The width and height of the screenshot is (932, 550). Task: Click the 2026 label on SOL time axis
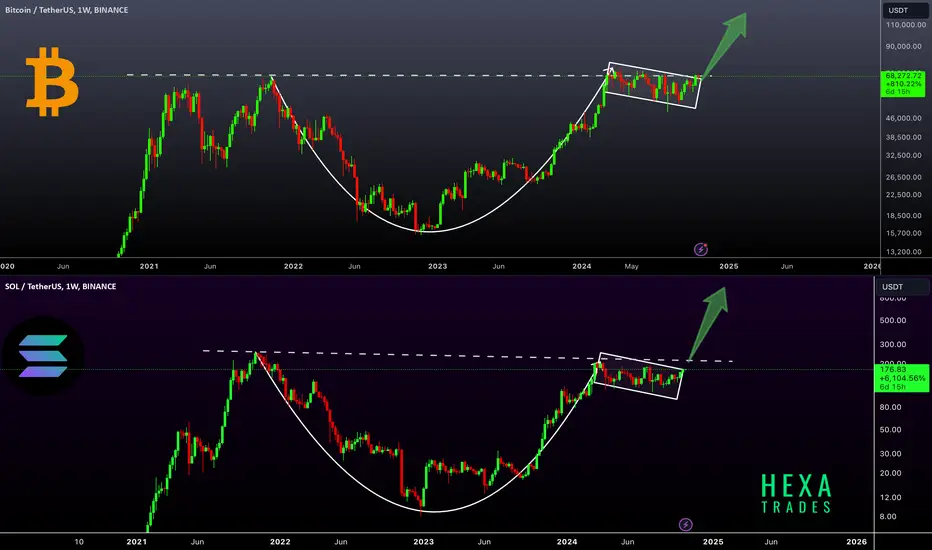click(x=857, y=542)
